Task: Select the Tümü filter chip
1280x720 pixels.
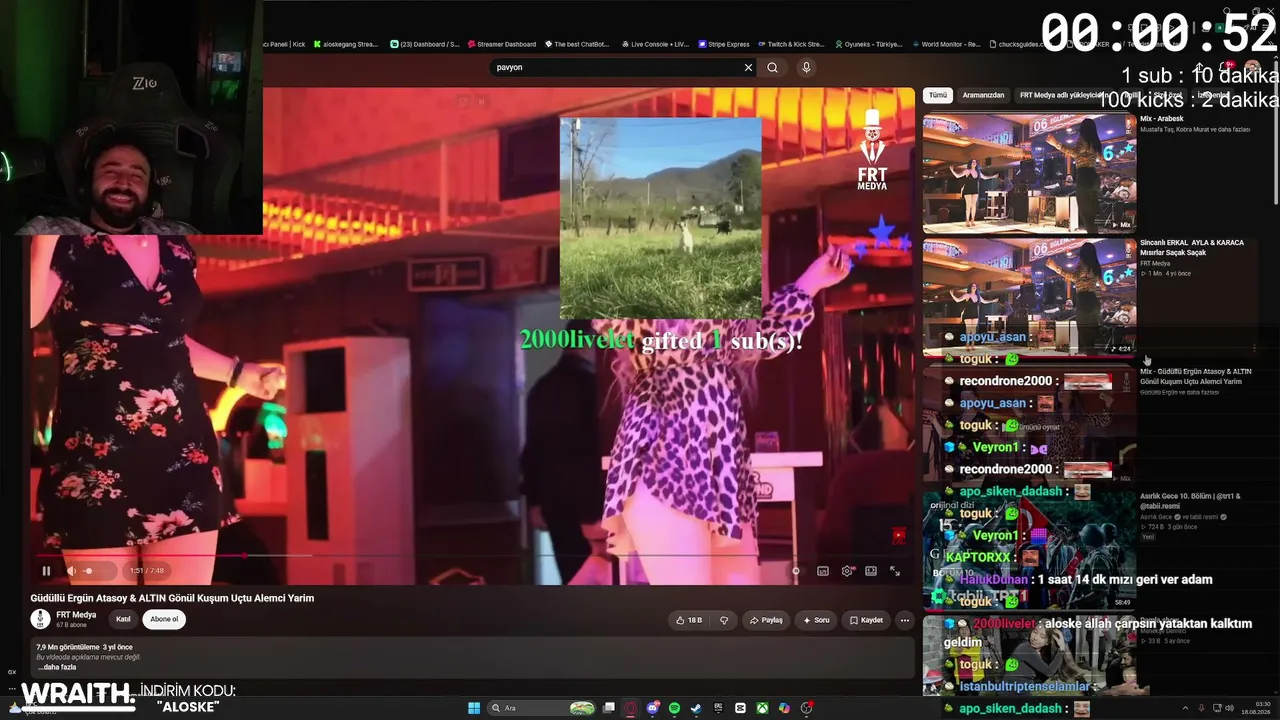Action: (937, 95)
